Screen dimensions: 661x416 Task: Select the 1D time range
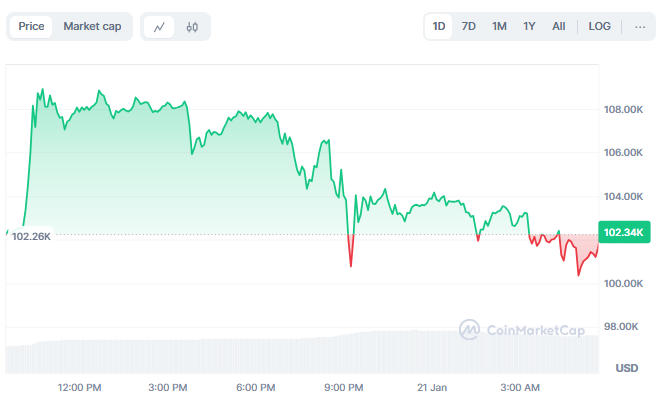[x=439, y=26]
